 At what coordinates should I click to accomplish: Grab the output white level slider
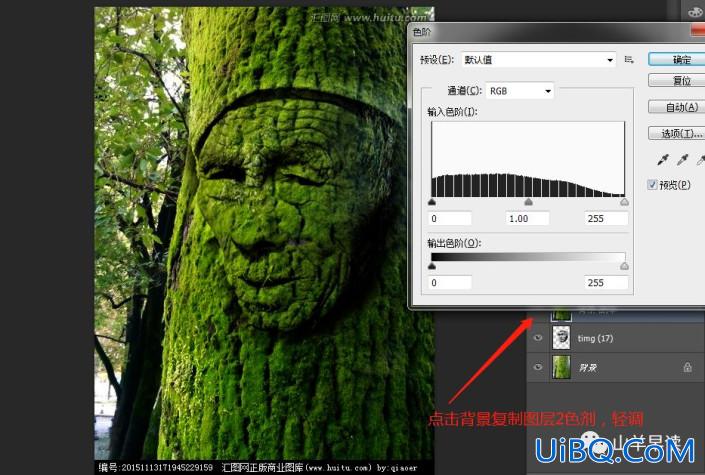click(x=625, y=266)
